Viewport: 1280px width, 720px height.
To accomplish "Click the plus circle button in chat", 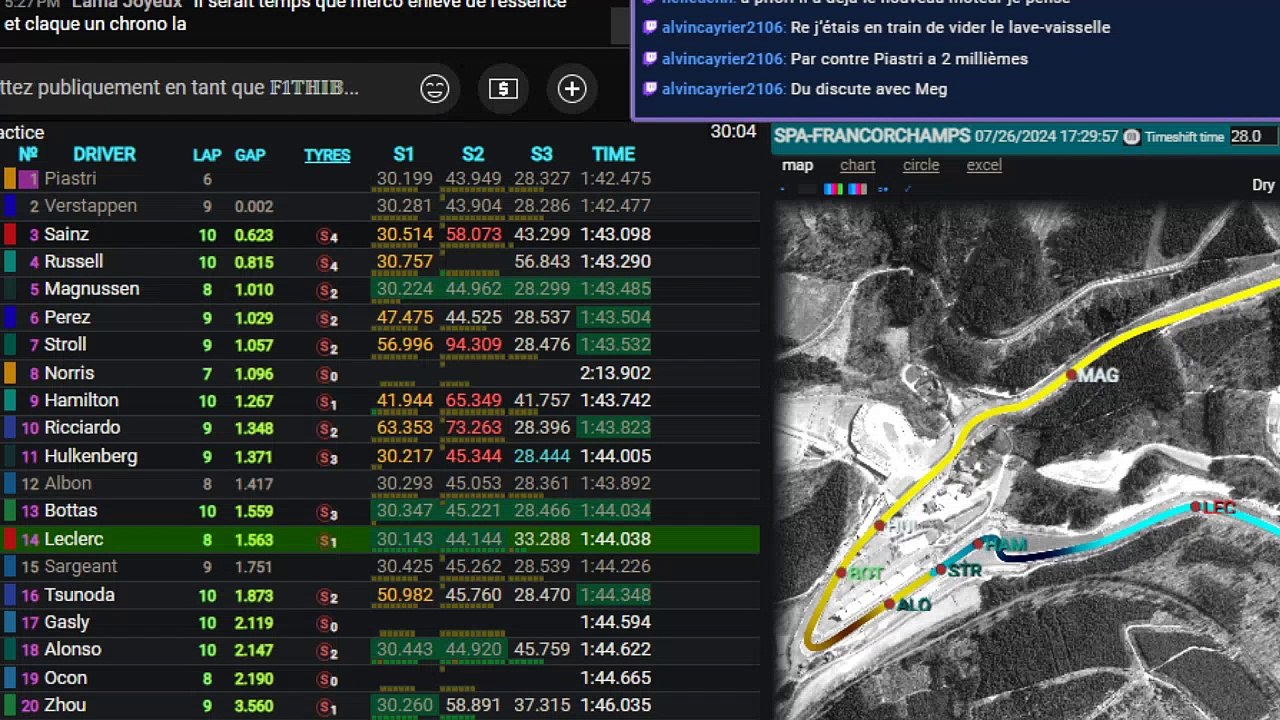I will [572, 89].
